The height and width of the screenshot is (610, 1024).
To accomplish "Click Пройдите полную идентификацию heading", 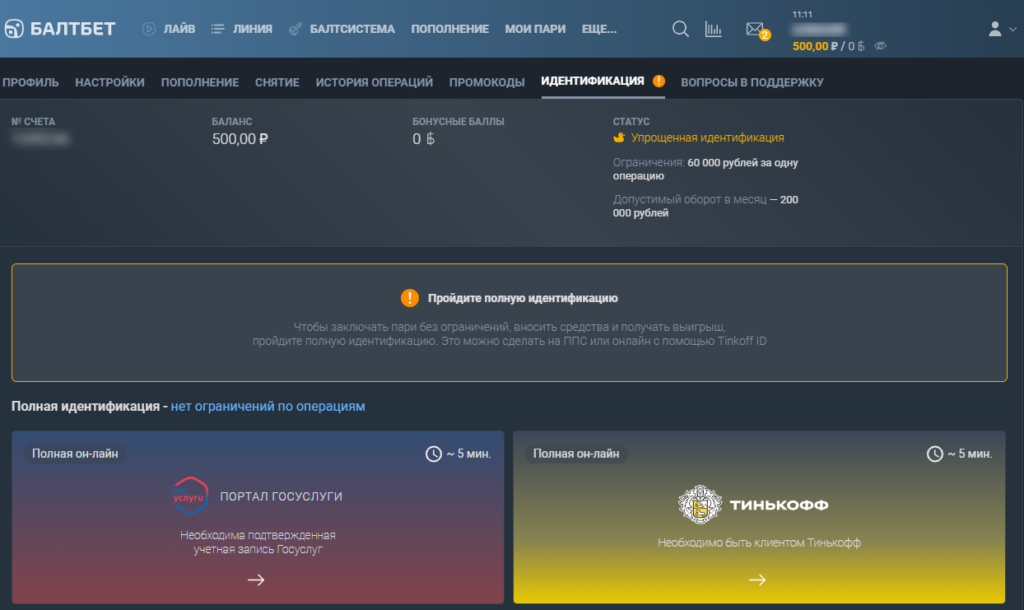I will coord(522,298).
